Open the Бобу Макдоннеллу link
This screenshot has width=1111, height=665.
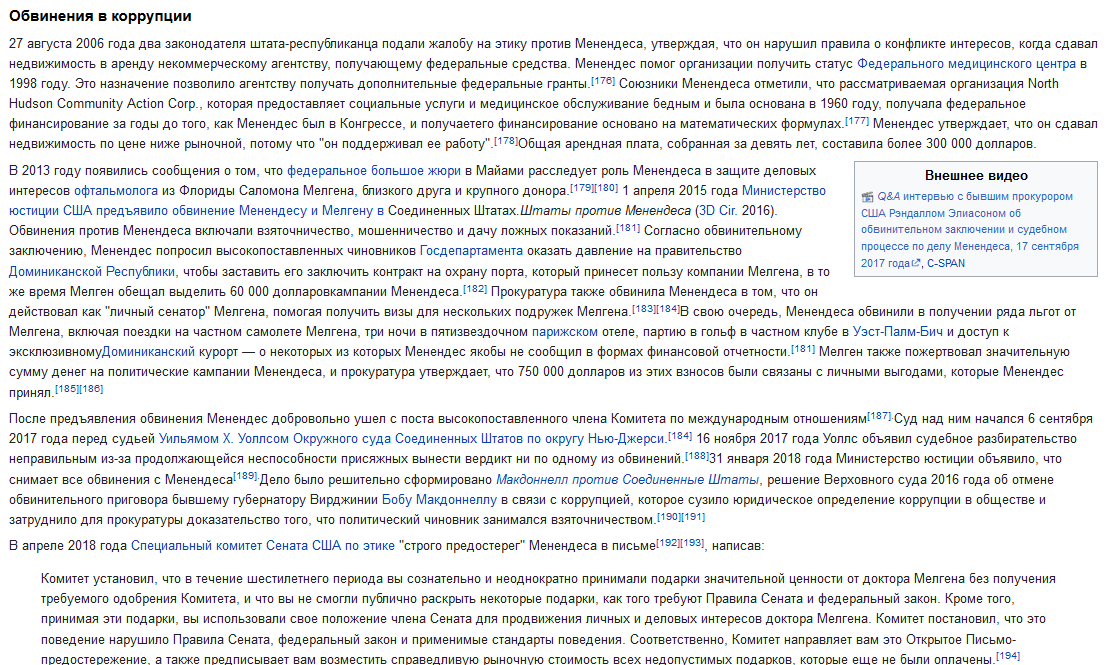(x=439, y=499)
